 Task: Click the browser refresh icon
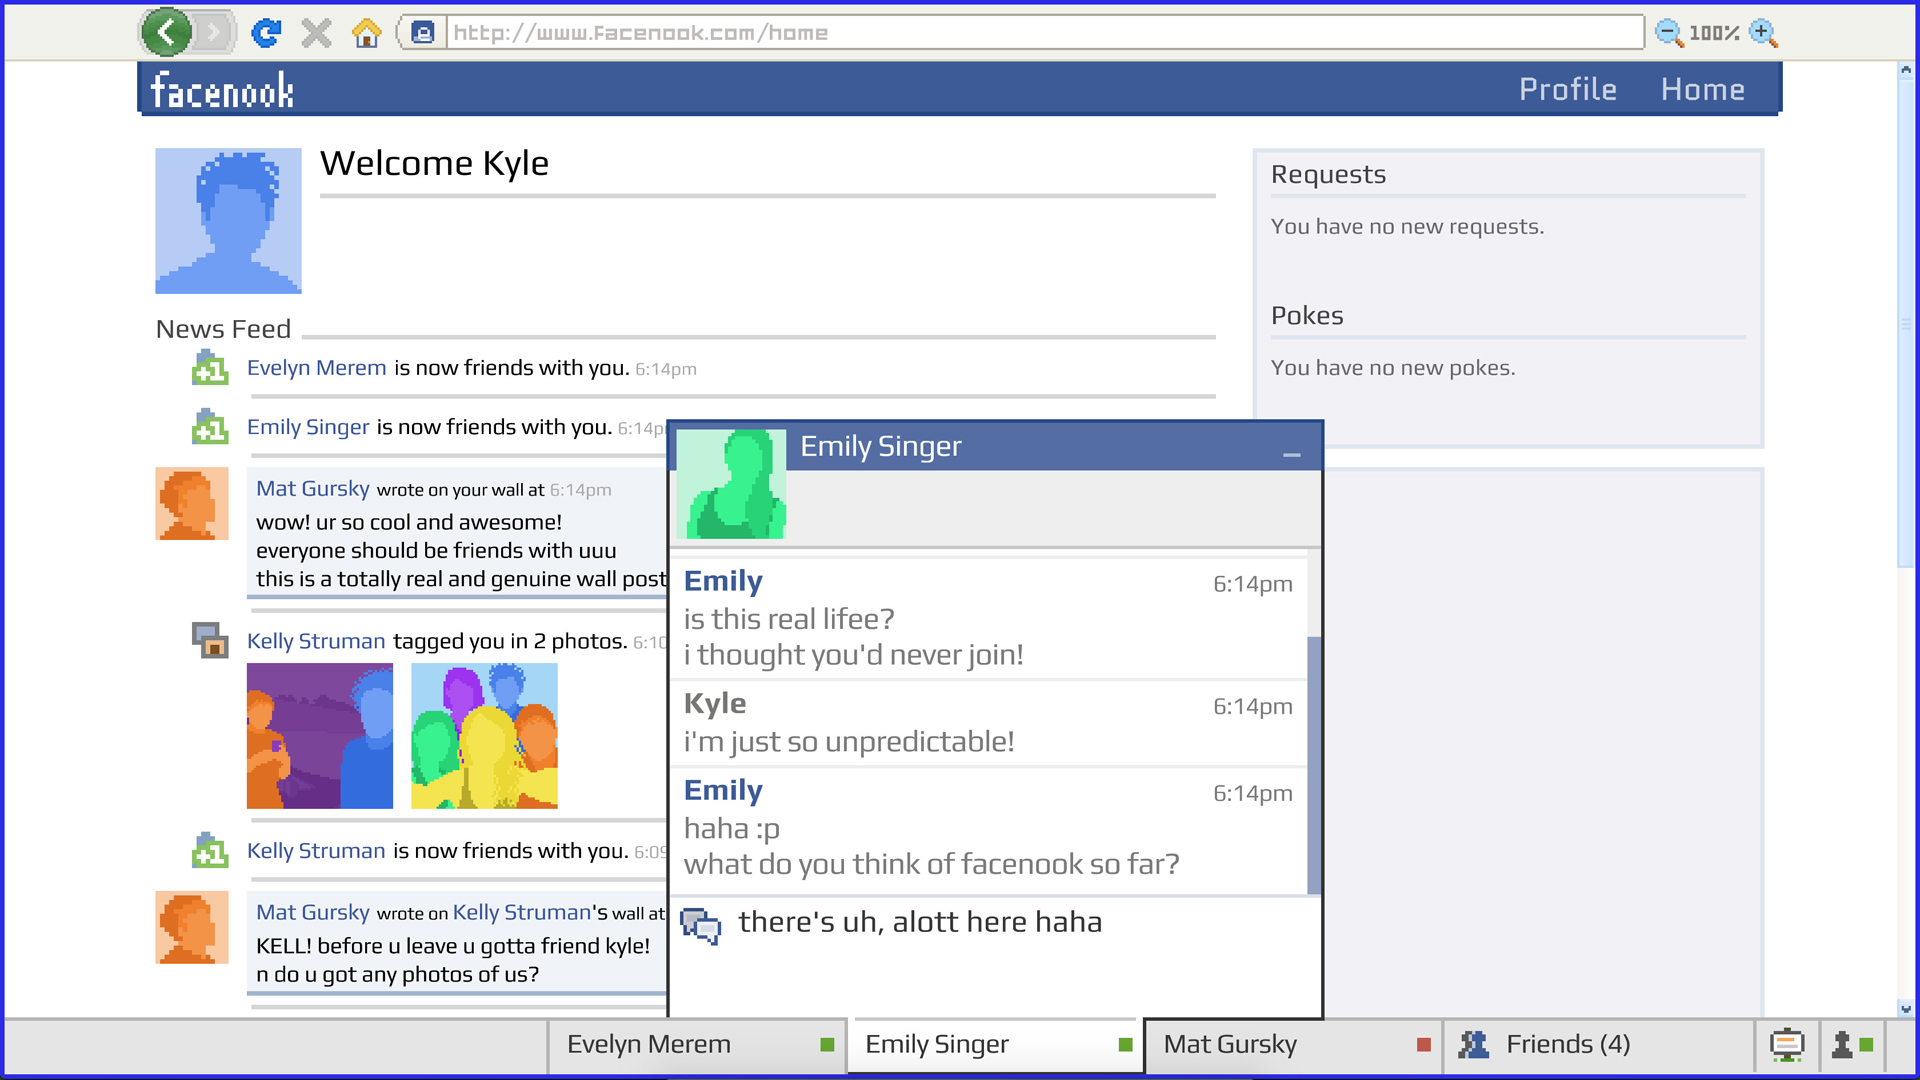coord(264,33)
